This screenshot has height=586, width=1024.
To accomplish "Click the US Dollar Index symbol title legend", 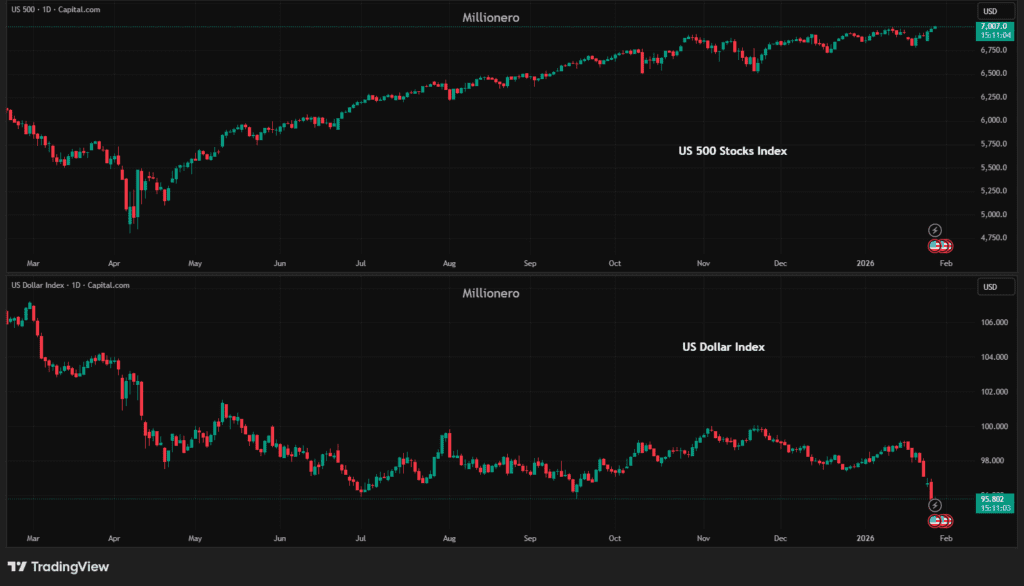I will [70, 286].
